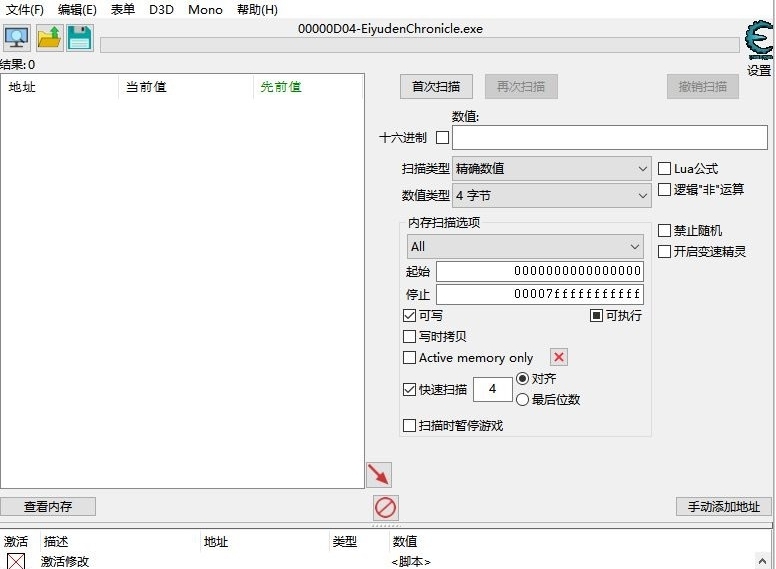Click the fast scan alignment value field
776x569 pixels.
click(x=492, y=389)
